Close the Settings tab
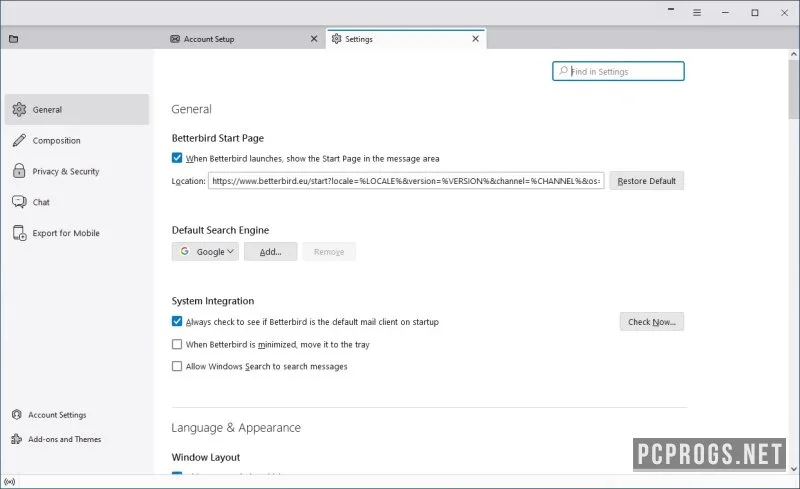800x489 pixels. coord(476,39)
